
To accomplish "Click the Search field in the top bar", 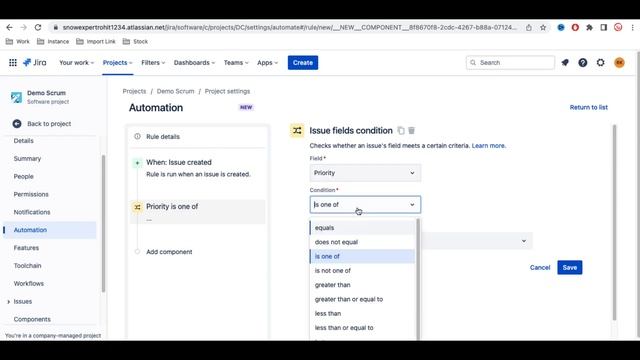I will tap(510, 62).
